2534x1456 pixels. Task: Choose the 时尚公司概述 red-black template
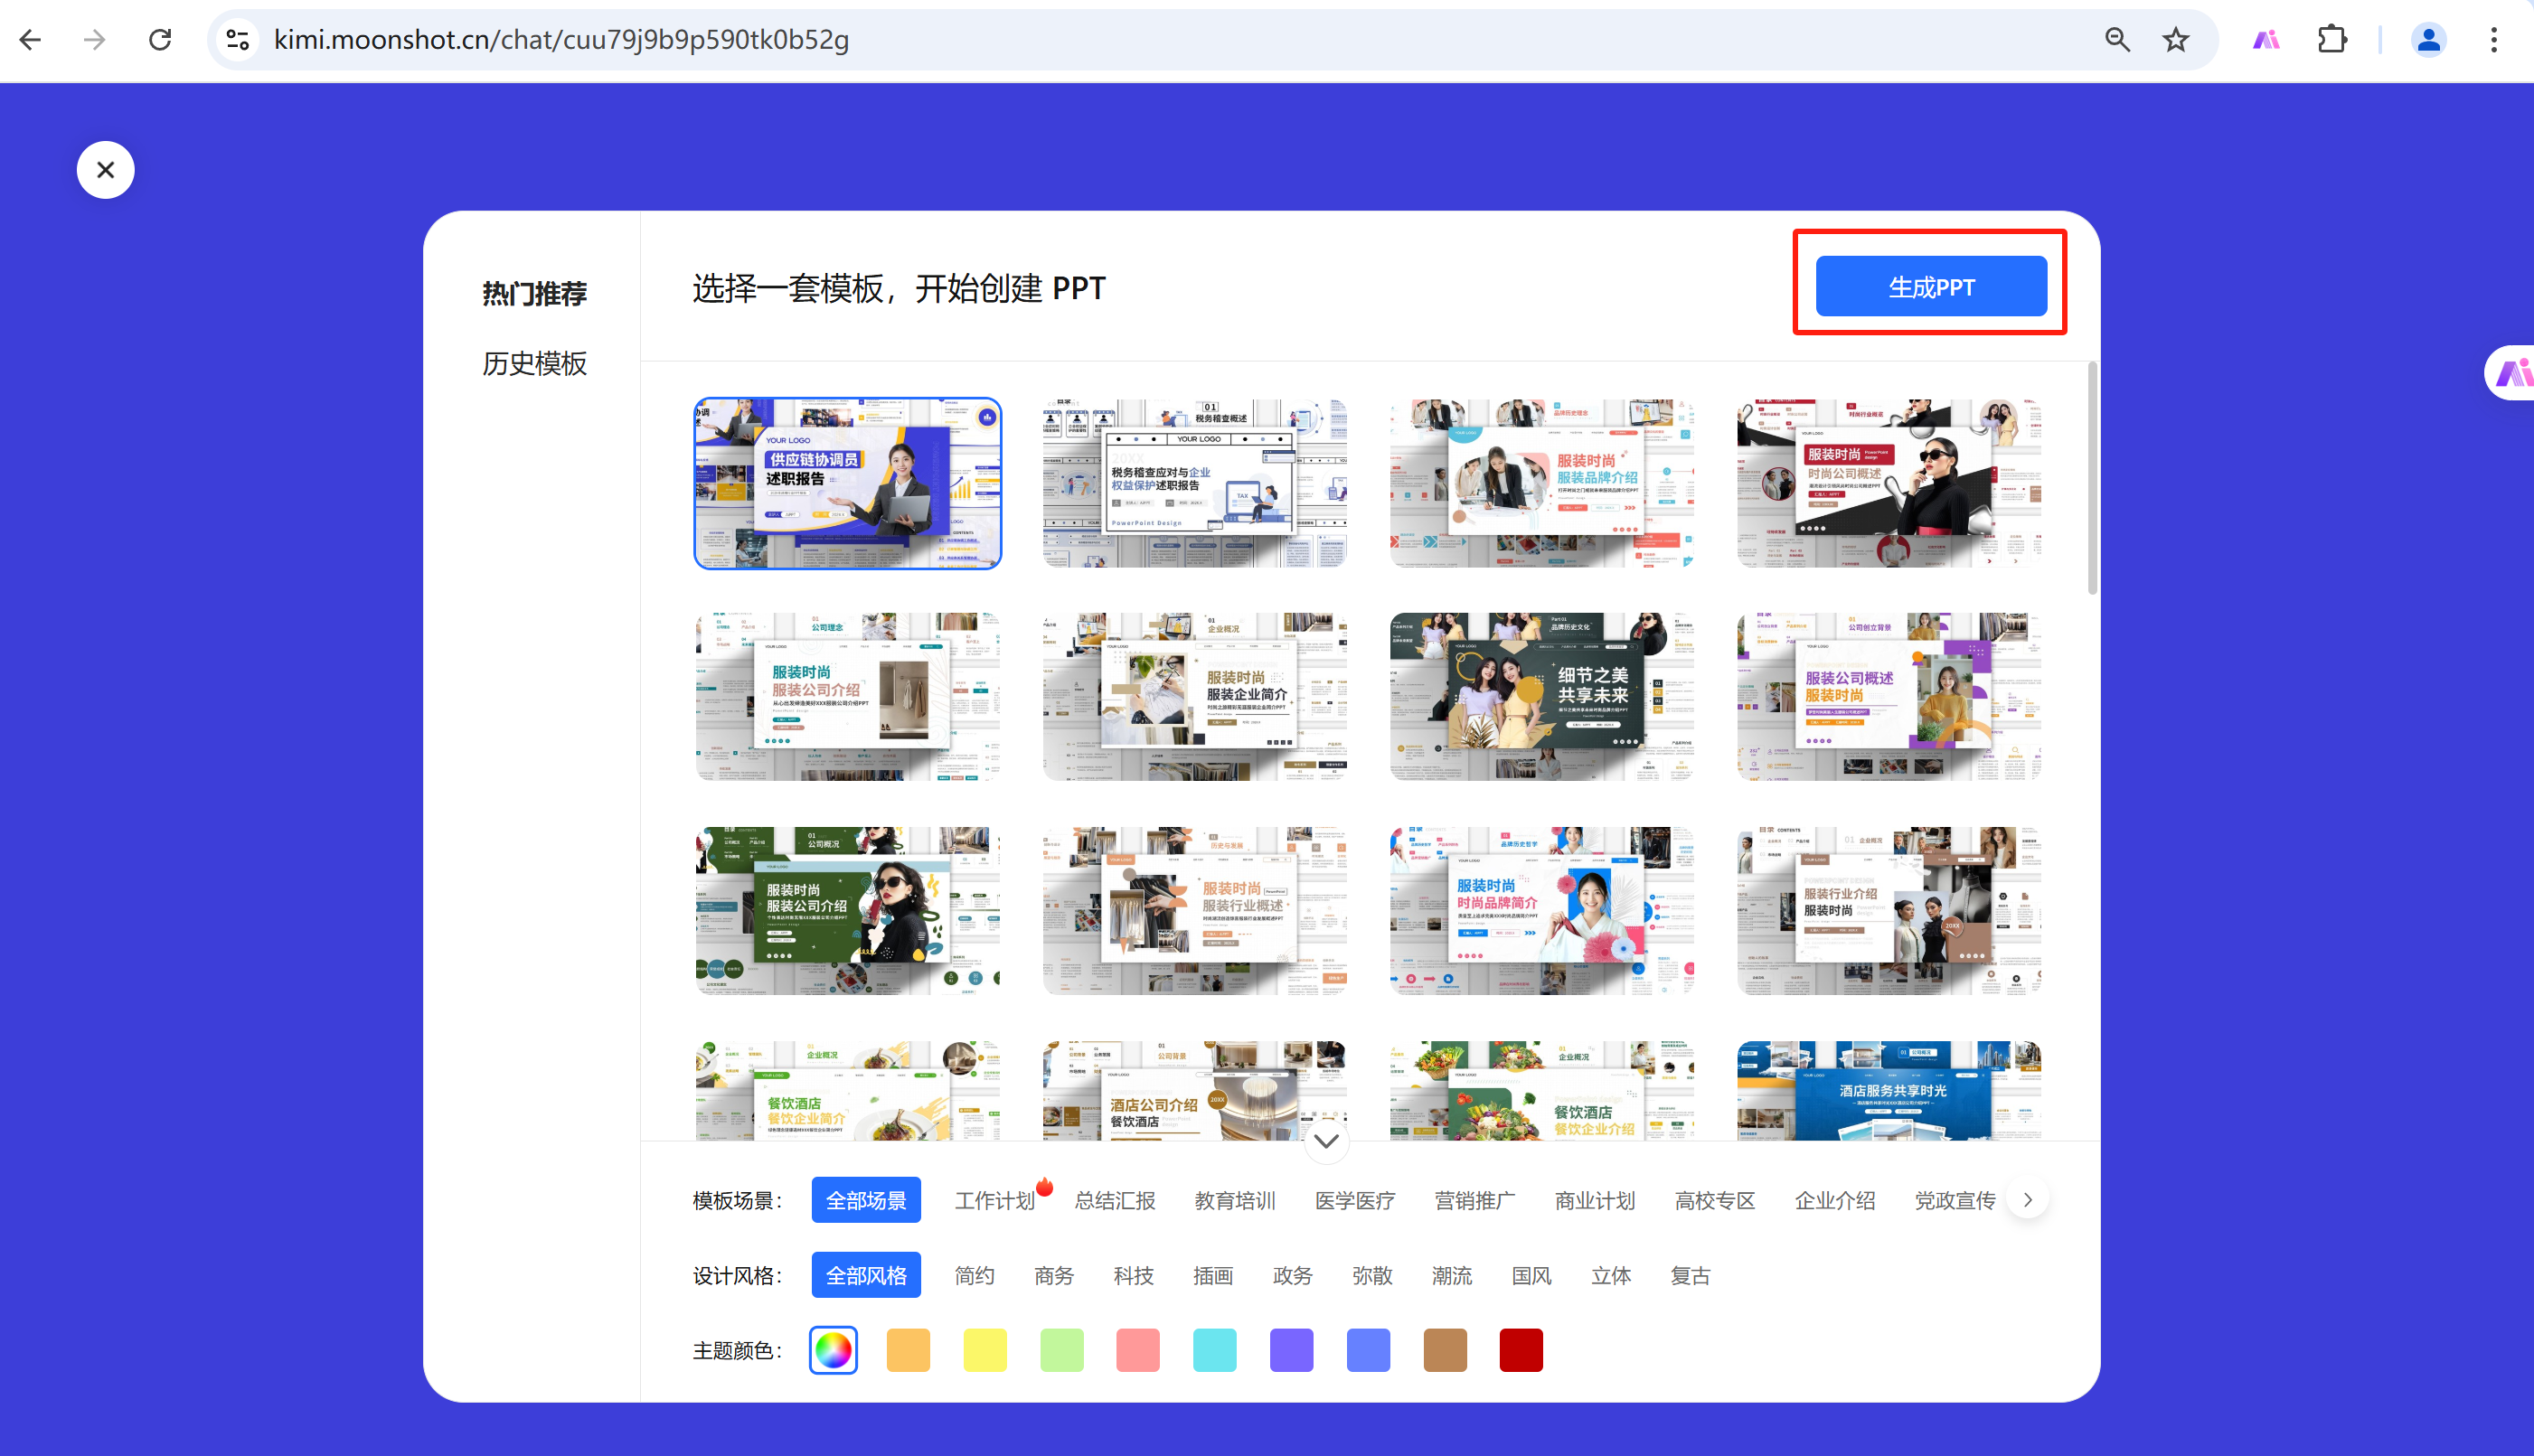(x=1889, y=484)
